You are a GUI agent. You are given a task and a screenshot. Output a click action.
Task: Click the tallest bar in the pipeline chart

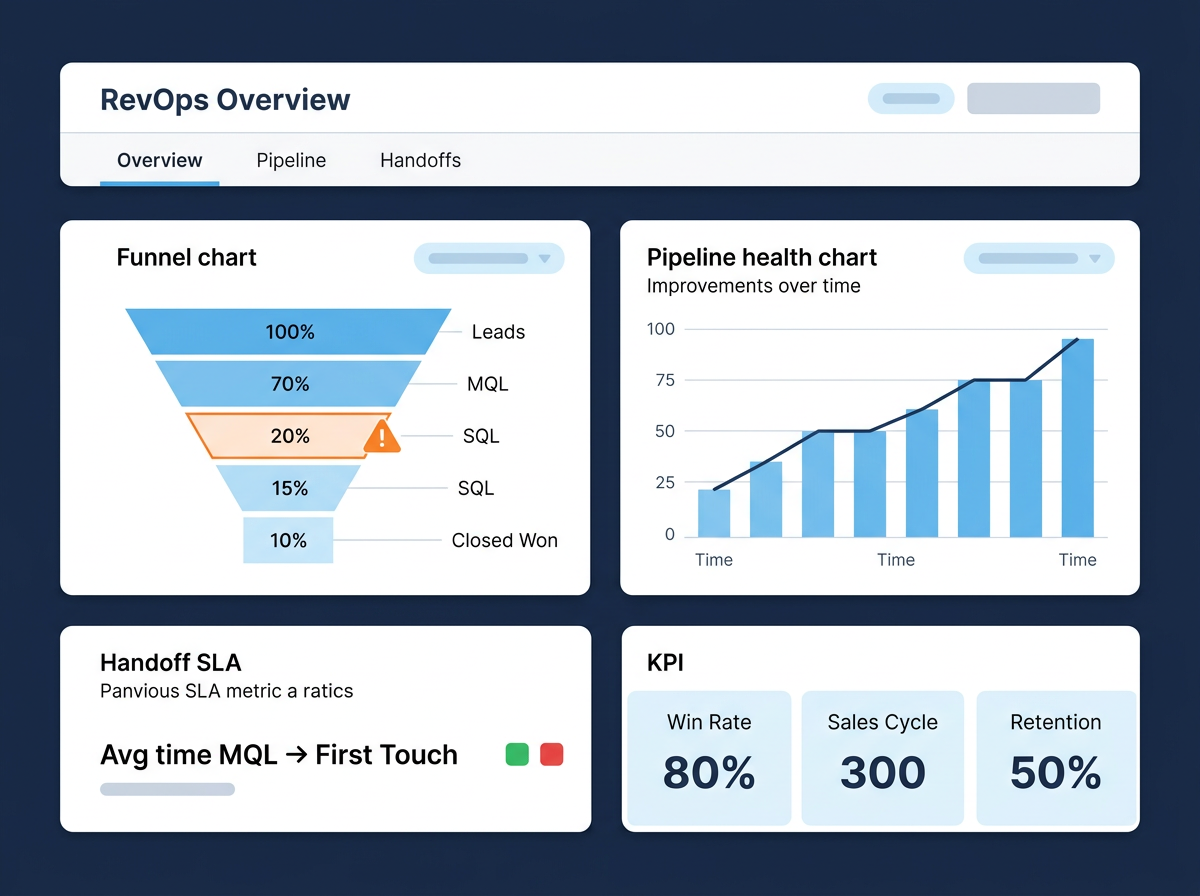1078,437
